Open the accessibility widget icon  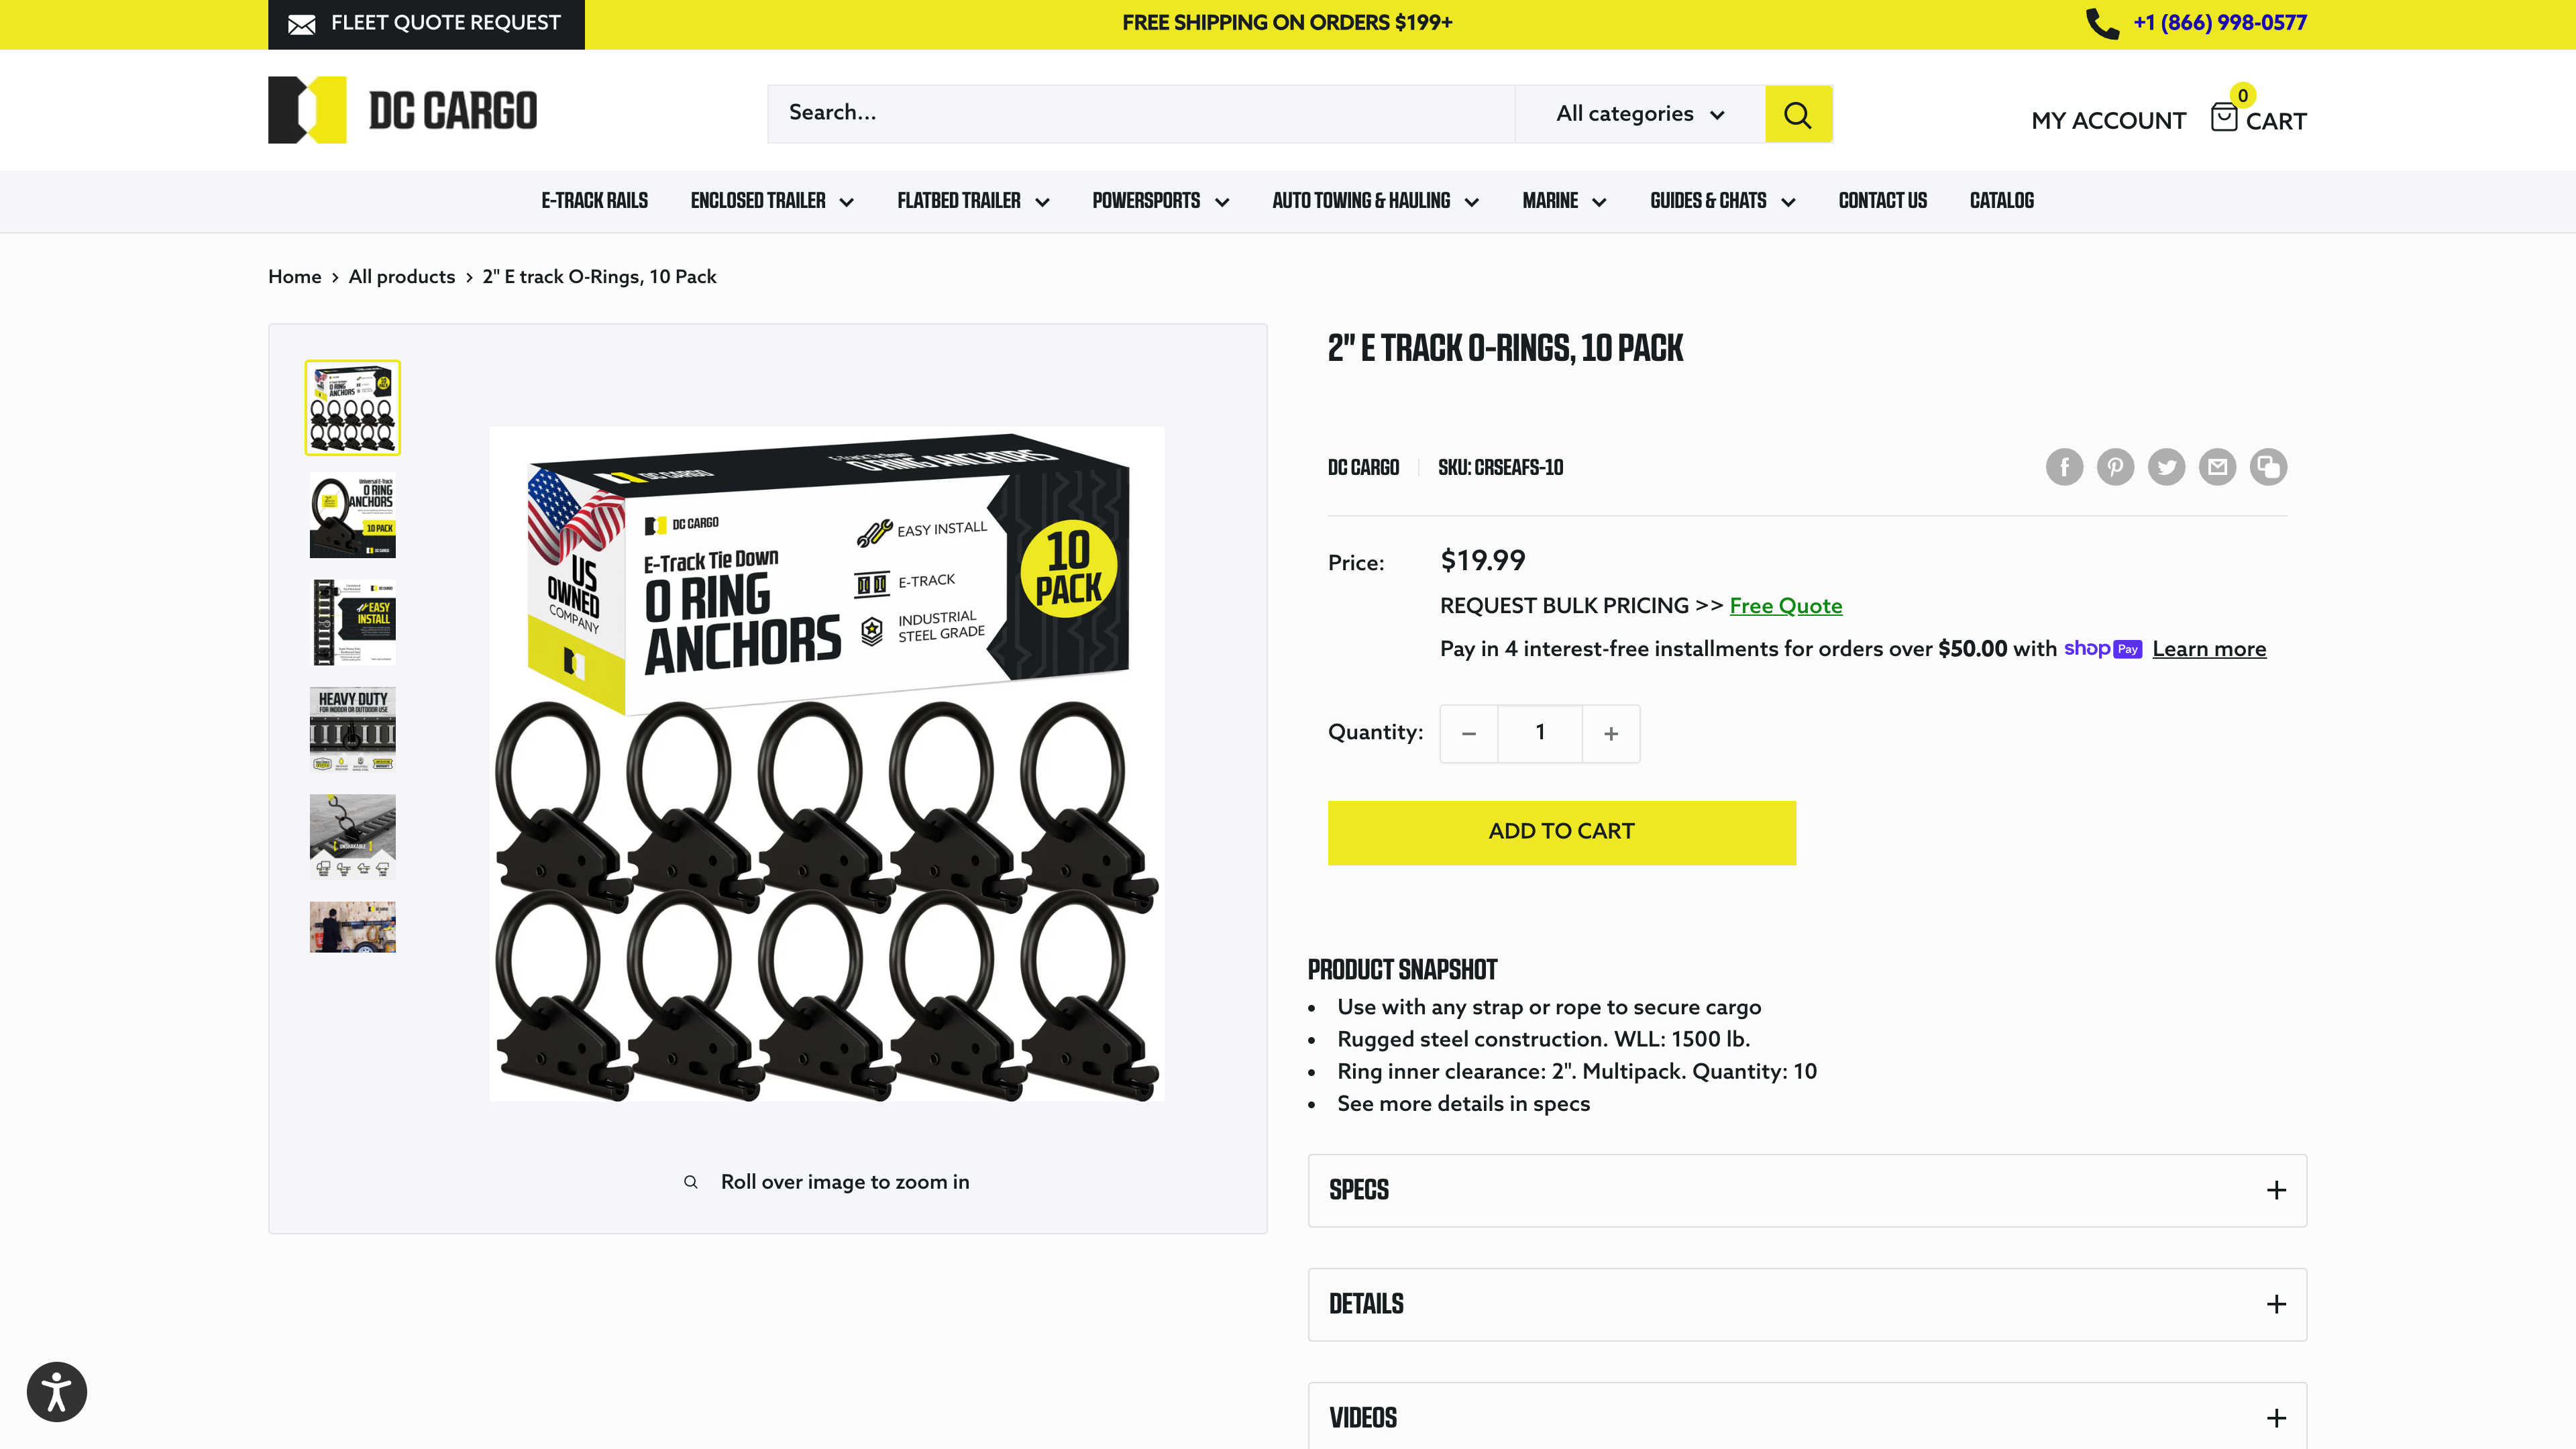point(57,1391)
